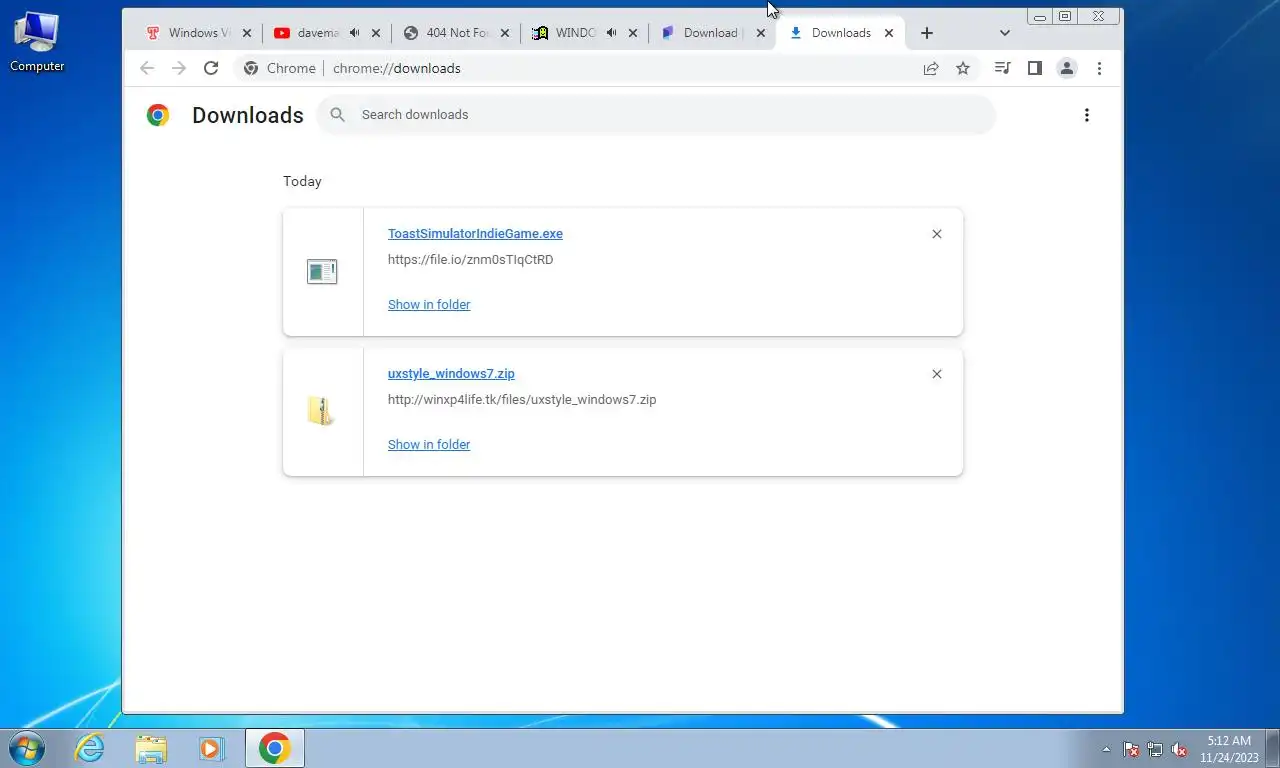Open the network tray icon
The image size is (1280, 768).
[x=1155, y=749]
